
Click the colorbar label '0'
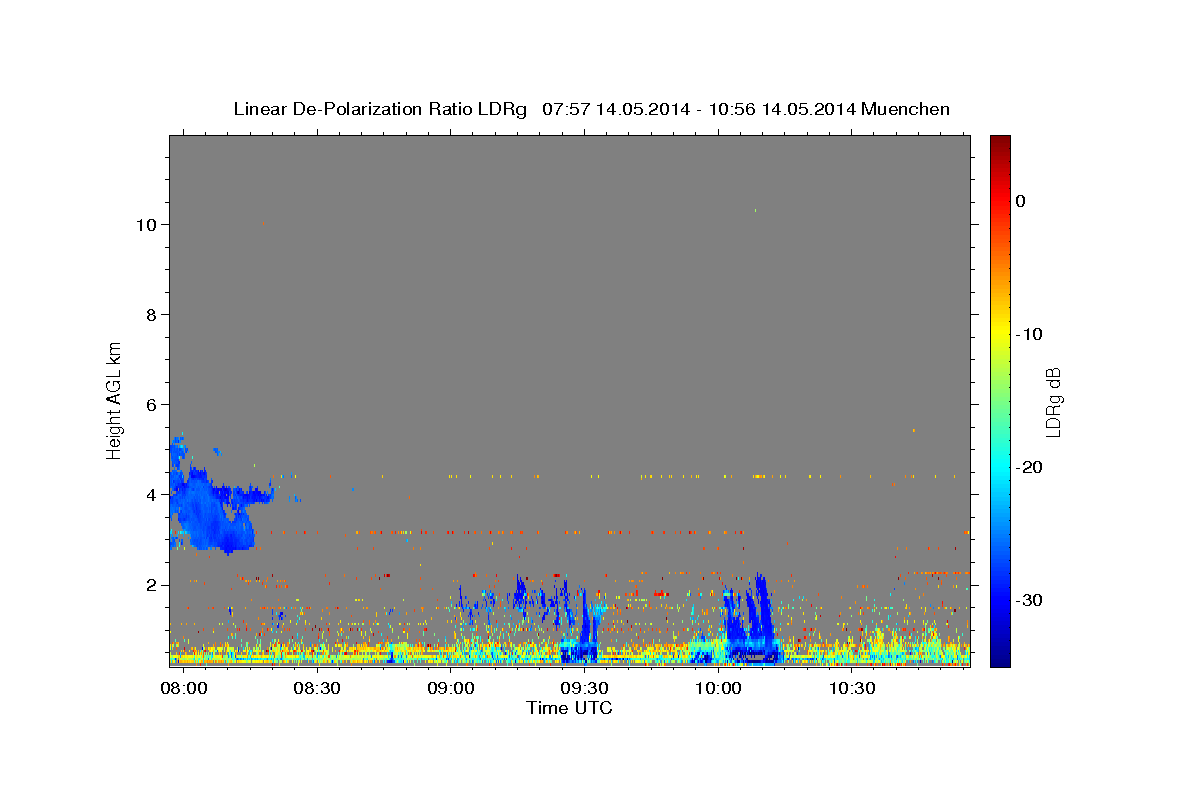[x=1020, y=201]
